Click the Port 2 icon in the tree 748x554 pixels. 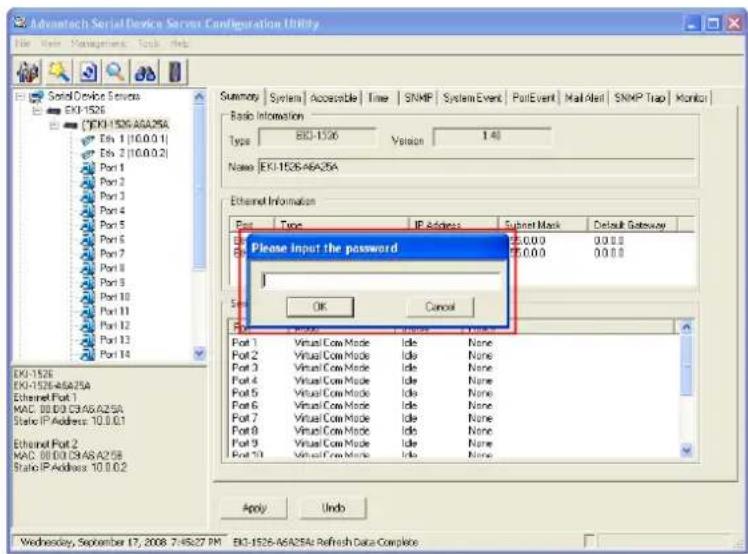click(88, 182)
